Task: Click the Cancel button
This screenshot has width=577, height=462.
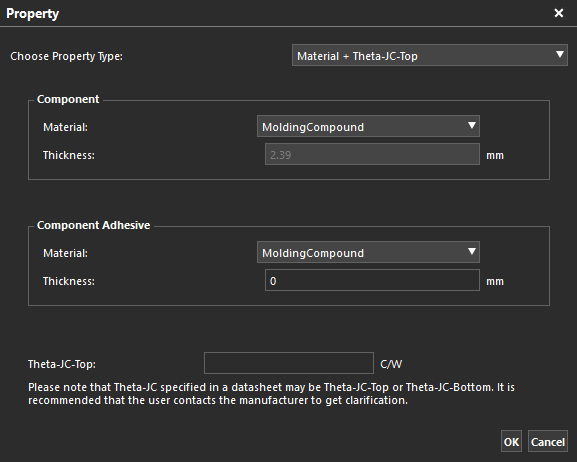Action: click(548, 441)
